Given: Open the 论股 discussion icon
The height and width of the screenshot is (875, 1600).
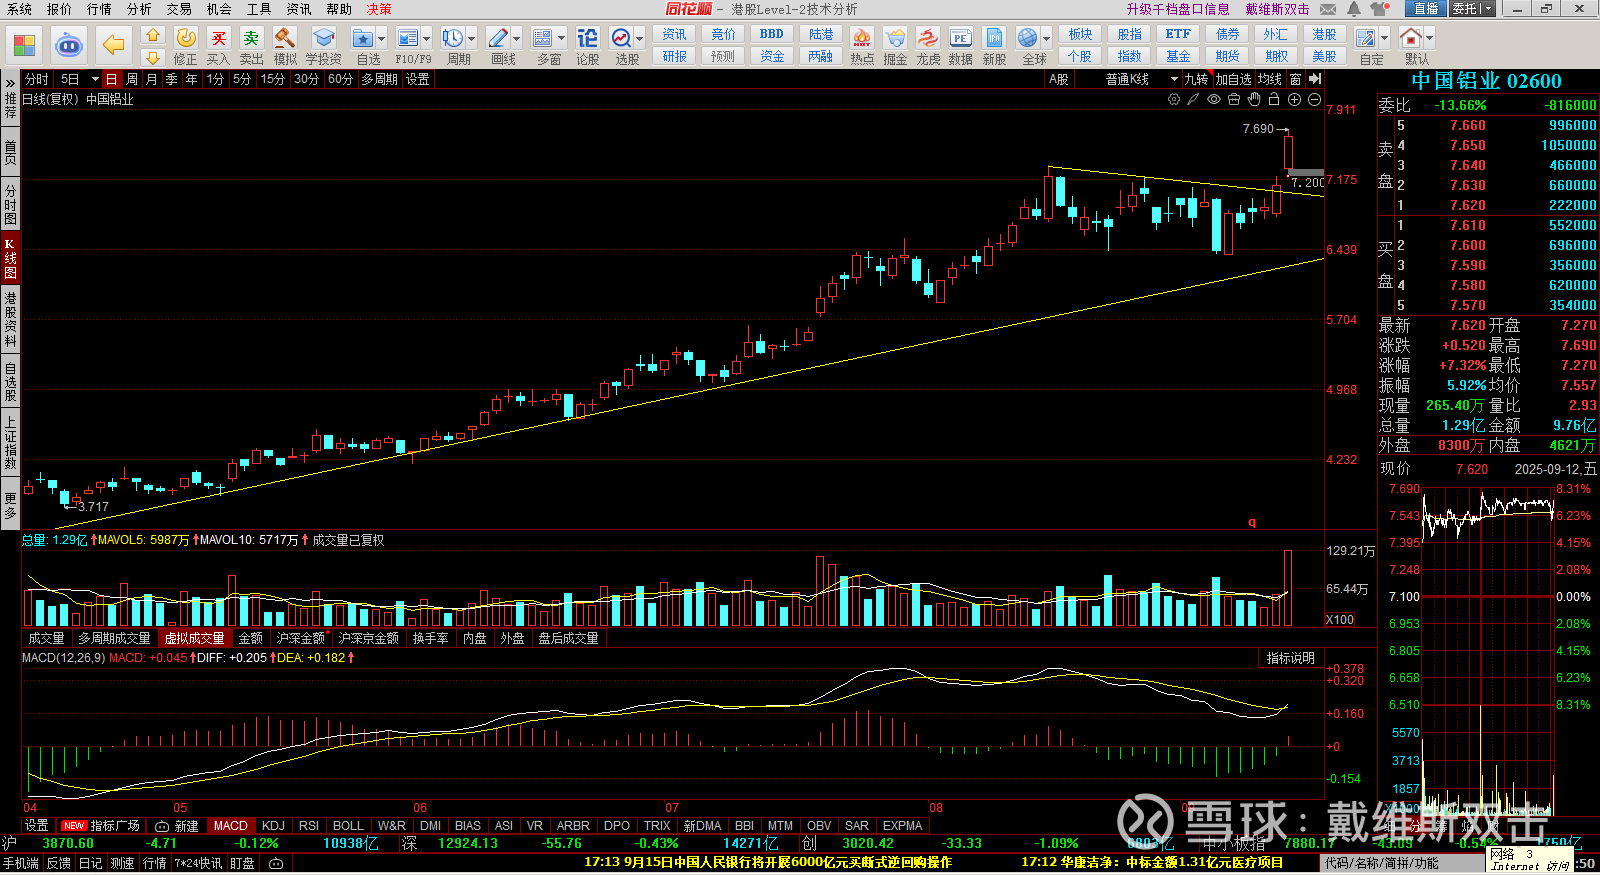Looking at the screenshot, I should pyautogui.click(x=588, y=46).
